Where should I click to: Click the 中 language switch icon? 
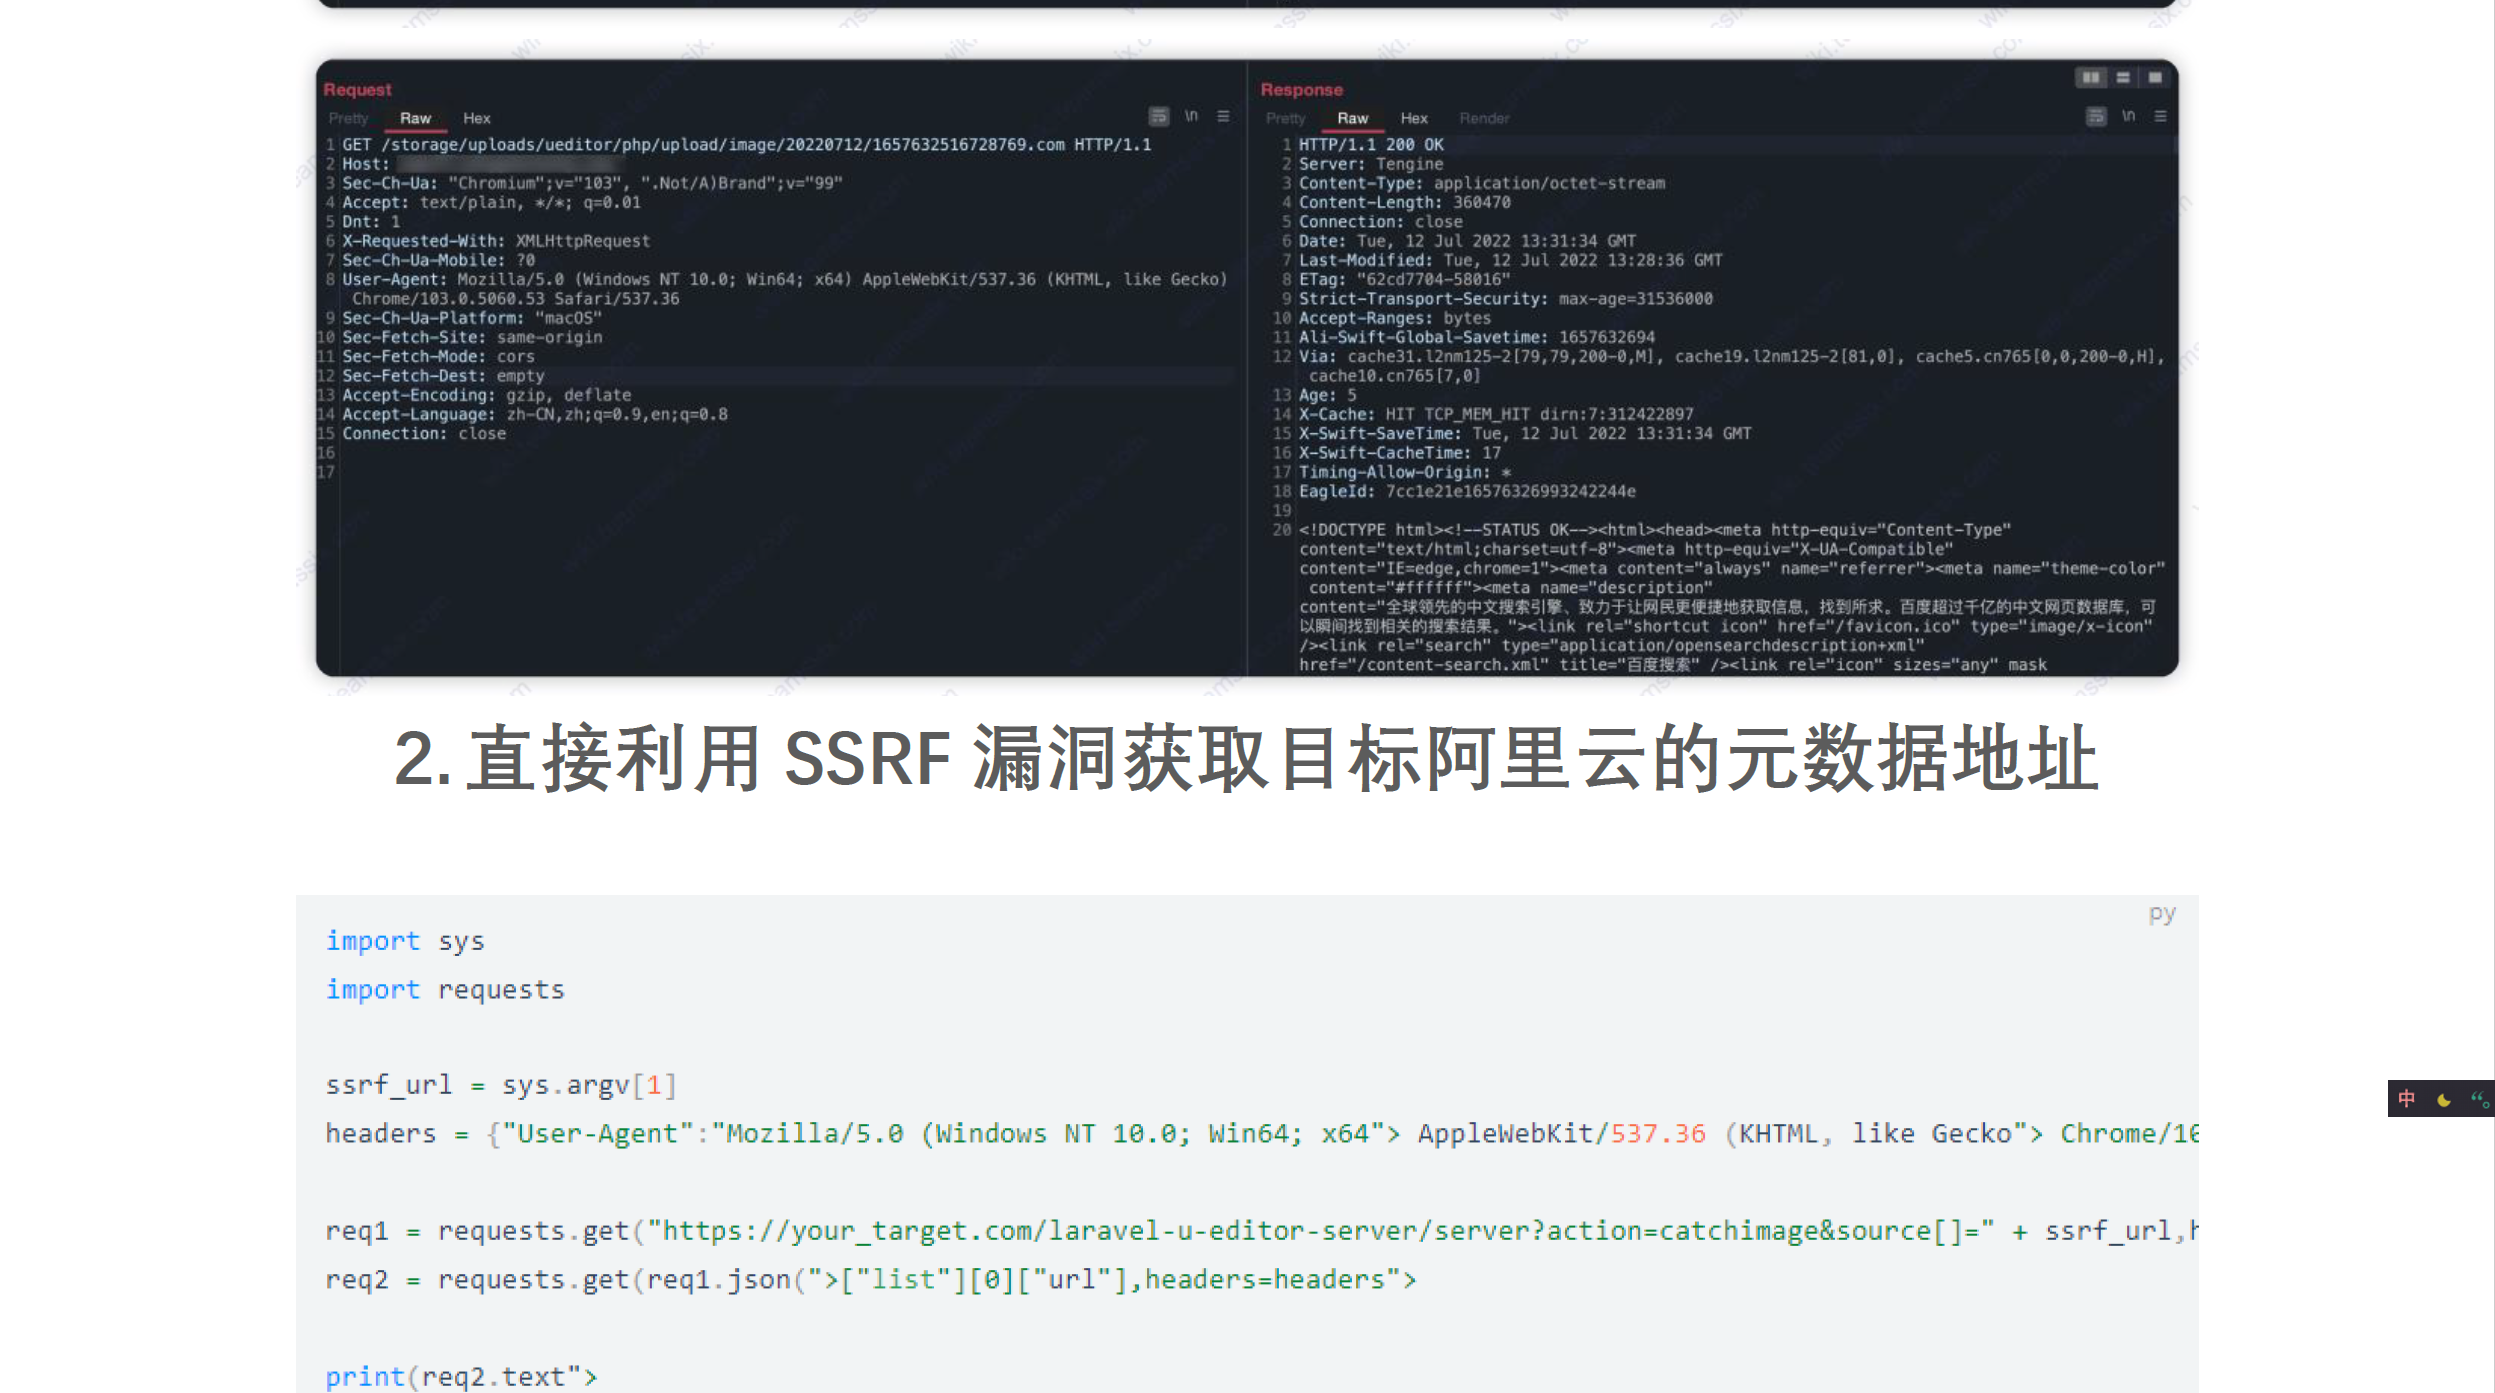click(x=2407, y=1099)
